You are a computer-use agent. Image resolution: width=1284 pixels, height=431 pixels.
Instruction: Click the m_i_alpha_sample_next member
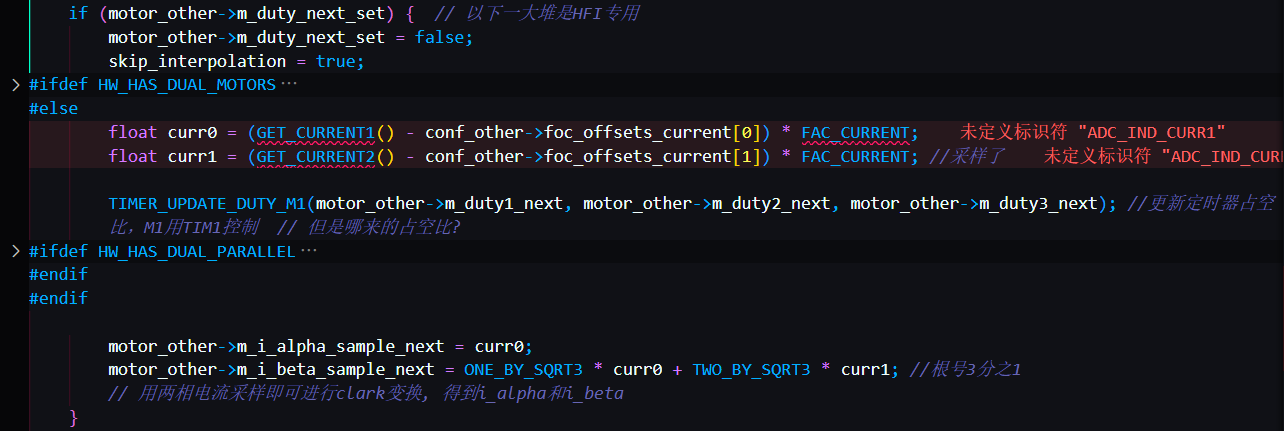tap(340, 346)
